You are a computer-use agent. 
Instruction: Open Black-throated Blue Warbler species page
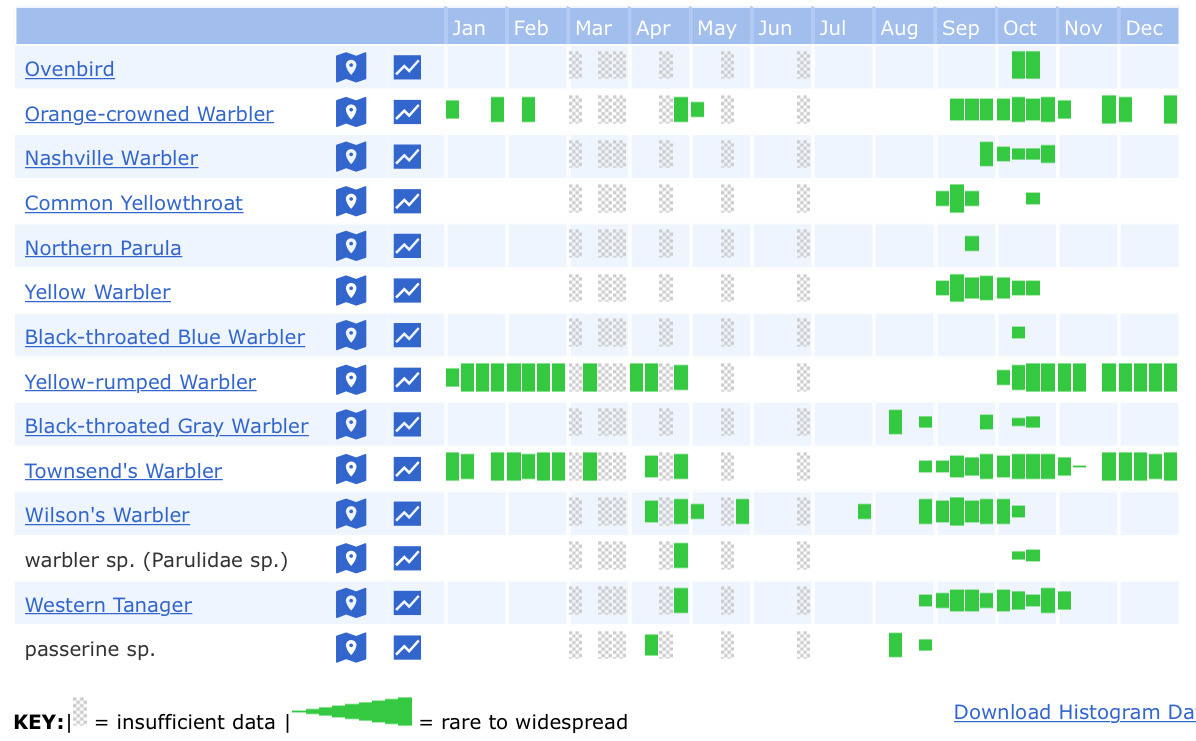tap(165, 337)
